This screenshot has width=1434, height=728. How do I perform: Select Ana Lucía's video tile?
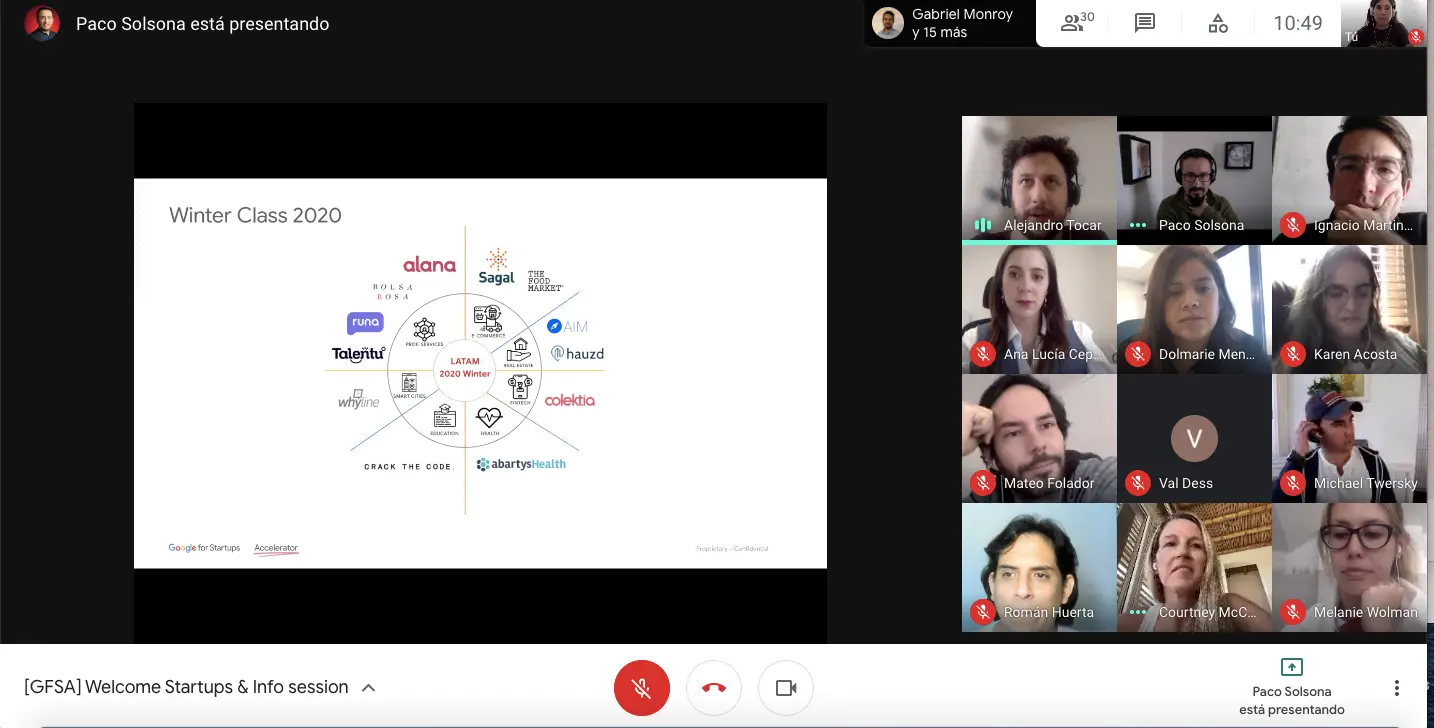pyautogui.click(x=1039, y=309)
